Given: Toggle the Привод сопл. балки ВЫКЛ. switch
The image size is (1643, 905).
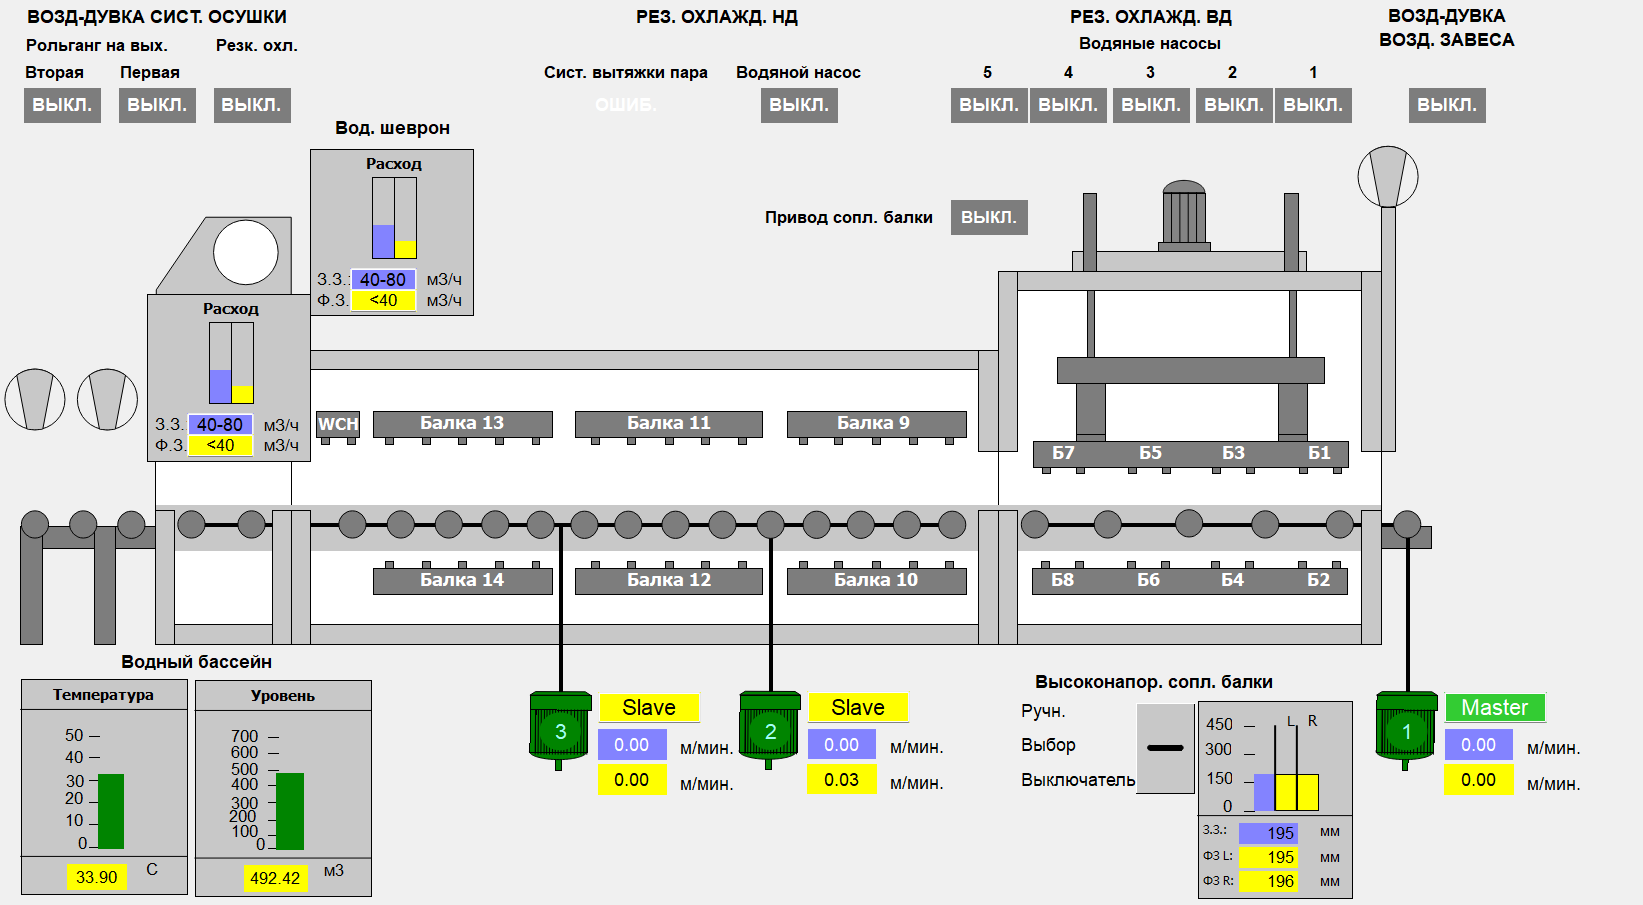Looking at the screenshot, I should (988, 217).
